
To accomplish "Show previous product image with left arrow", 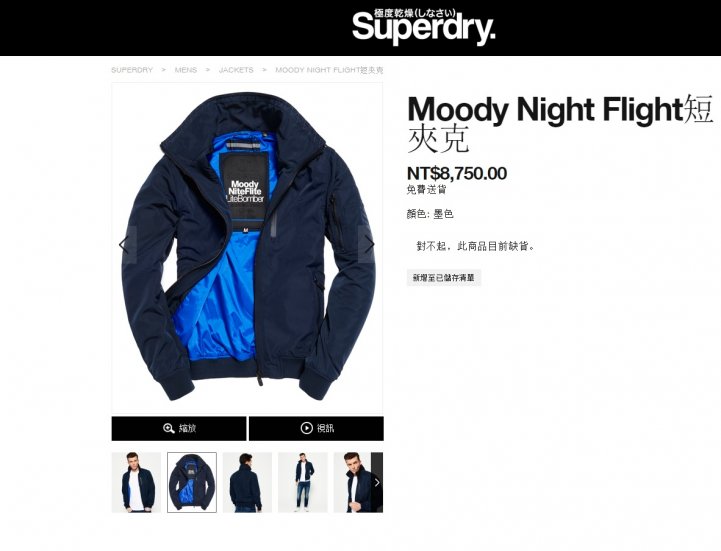I will pyautogui.click(x=124, y=245).
